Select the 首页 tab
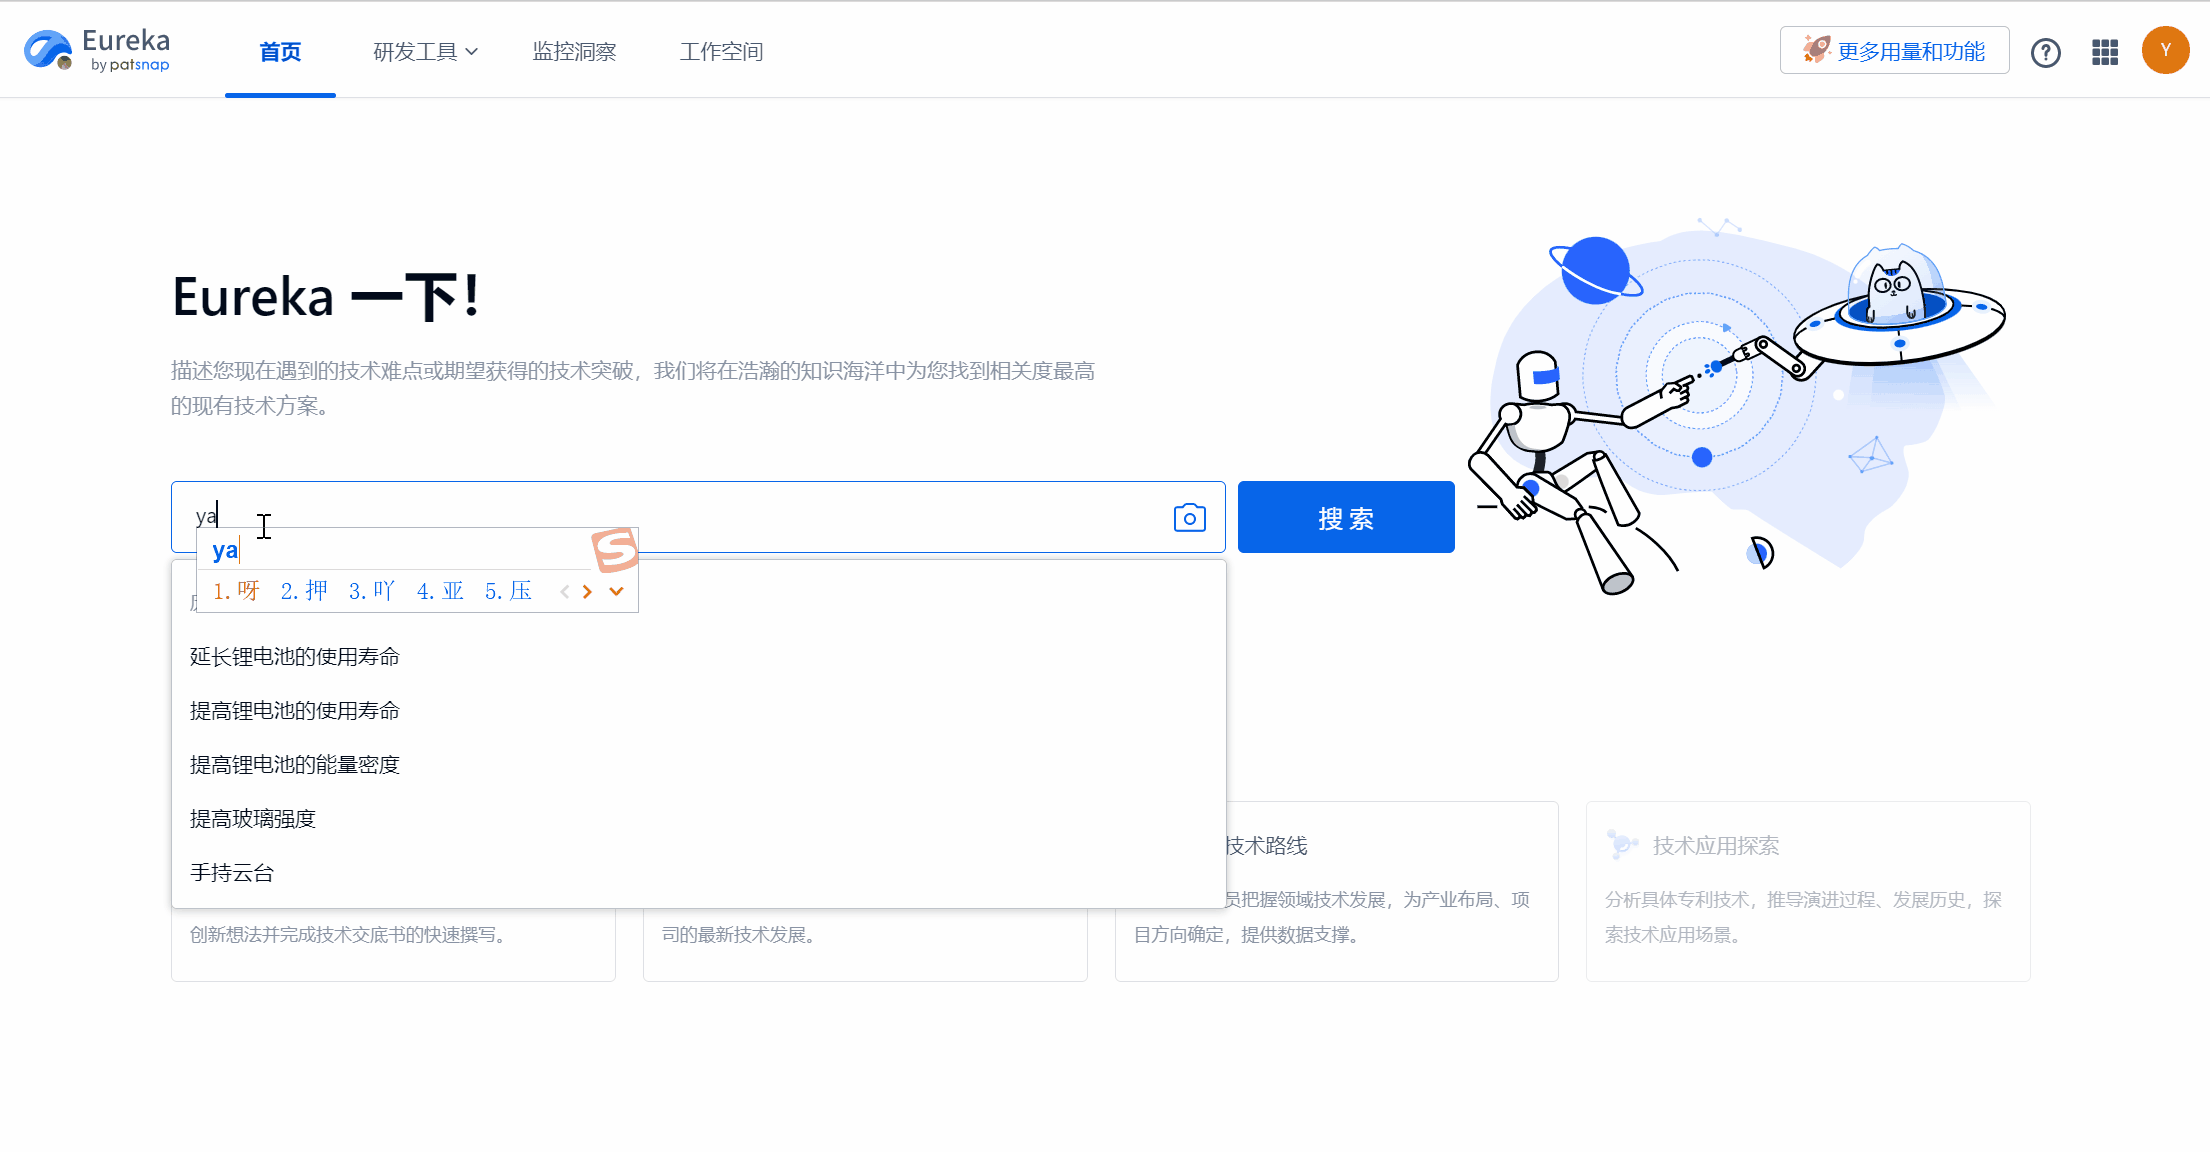This screenshot has height=1152, width=2210. coord(280,52)
